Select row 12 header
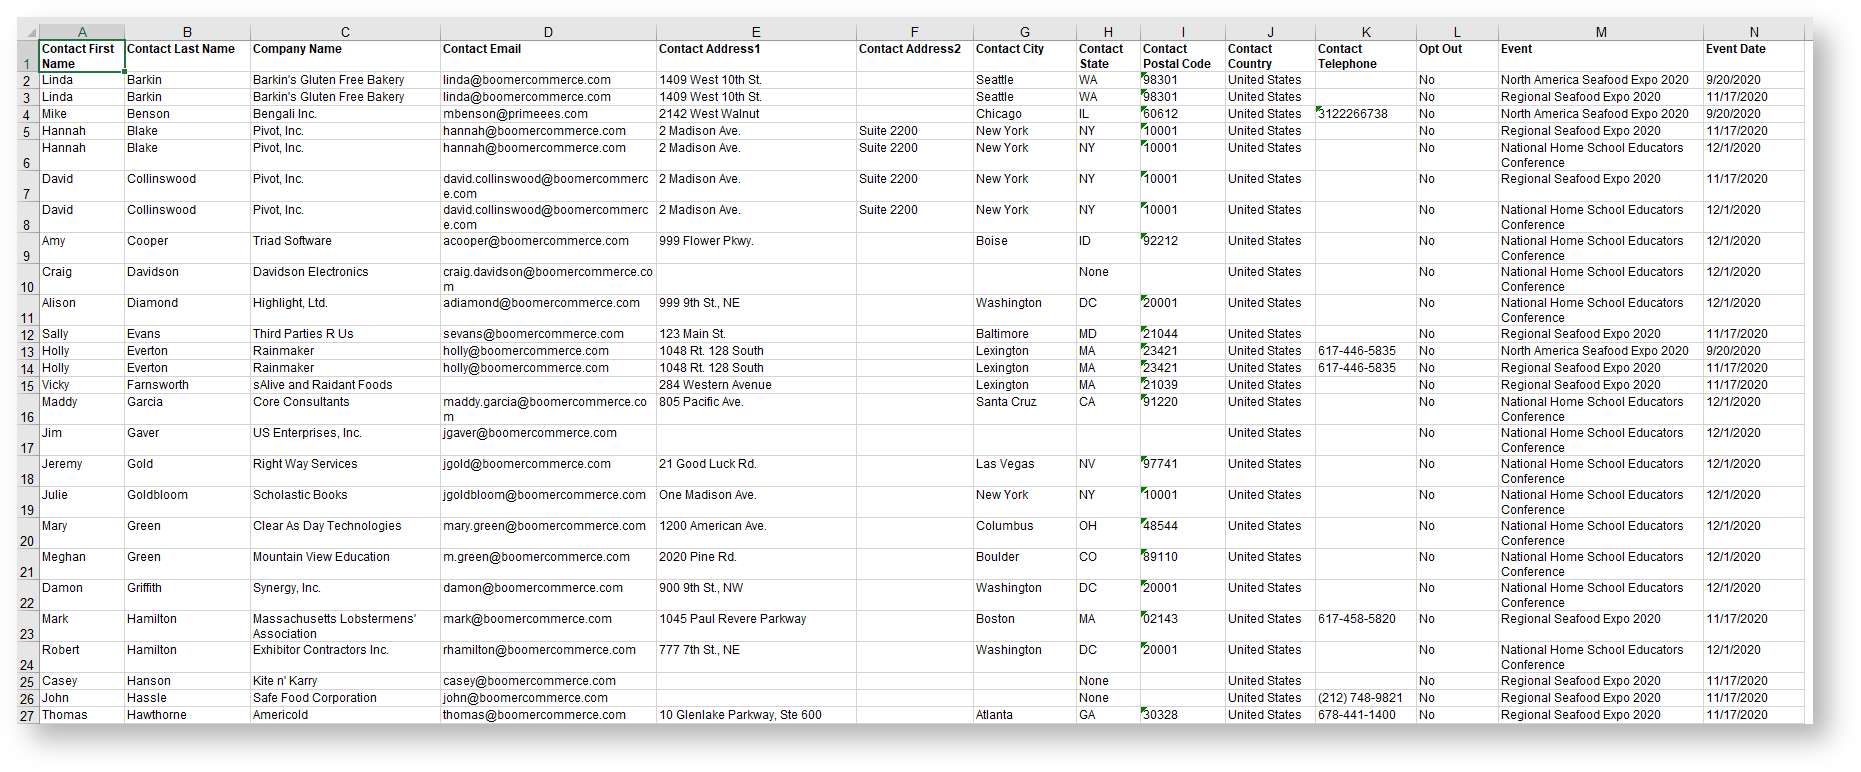The height and width of the screenshot is (772, 1861). point(27,335)
